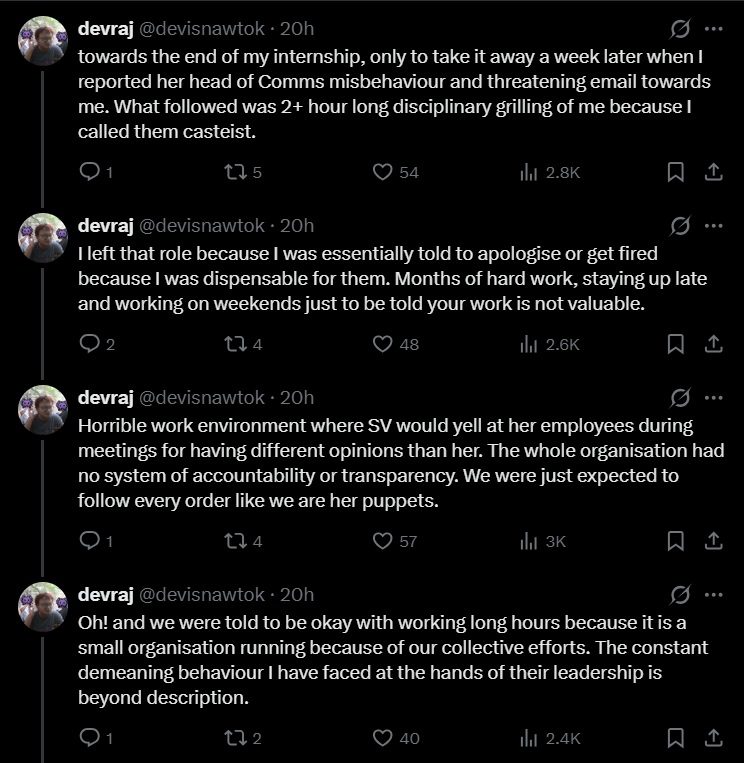
Task: Like the tweet with 54 likes
Action: pyautogui.click(x=395, y=172)
